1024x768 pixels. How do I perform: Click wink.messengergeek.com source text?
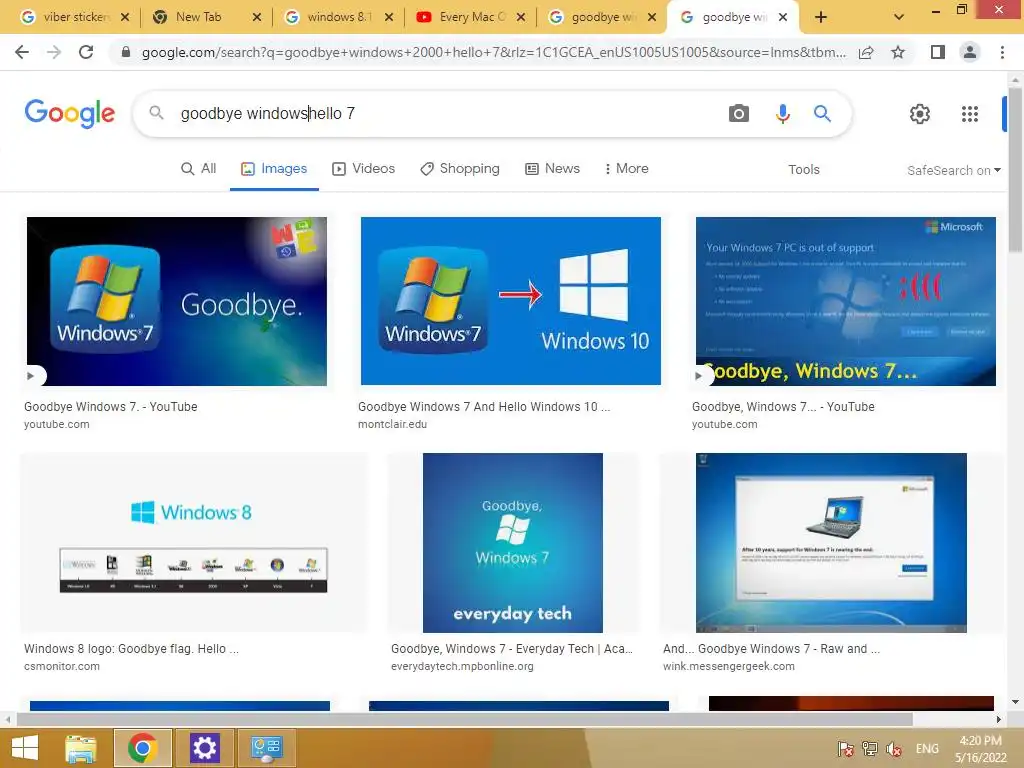(729, 666)
